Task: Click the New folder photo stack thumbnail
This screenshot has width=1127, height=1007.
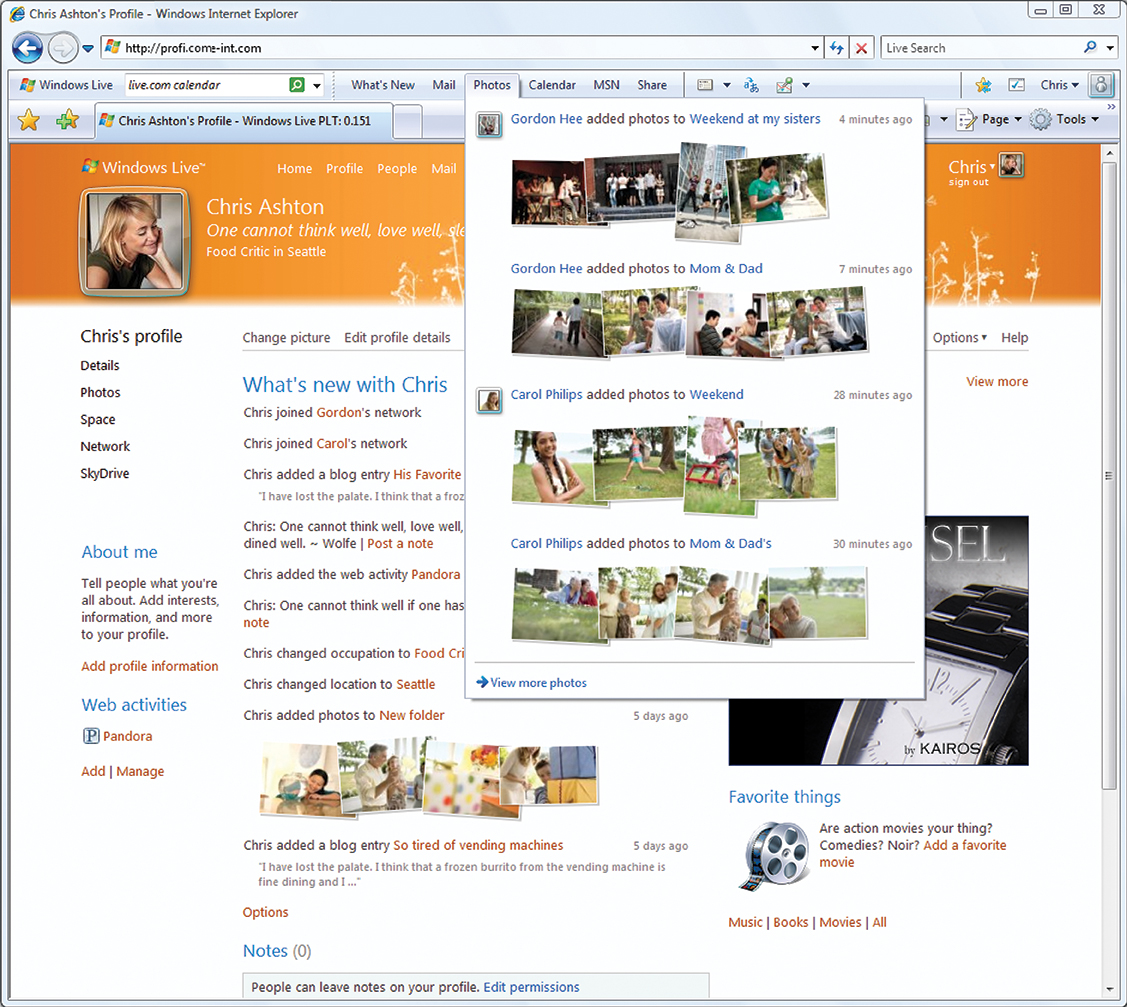Action: 429,778
